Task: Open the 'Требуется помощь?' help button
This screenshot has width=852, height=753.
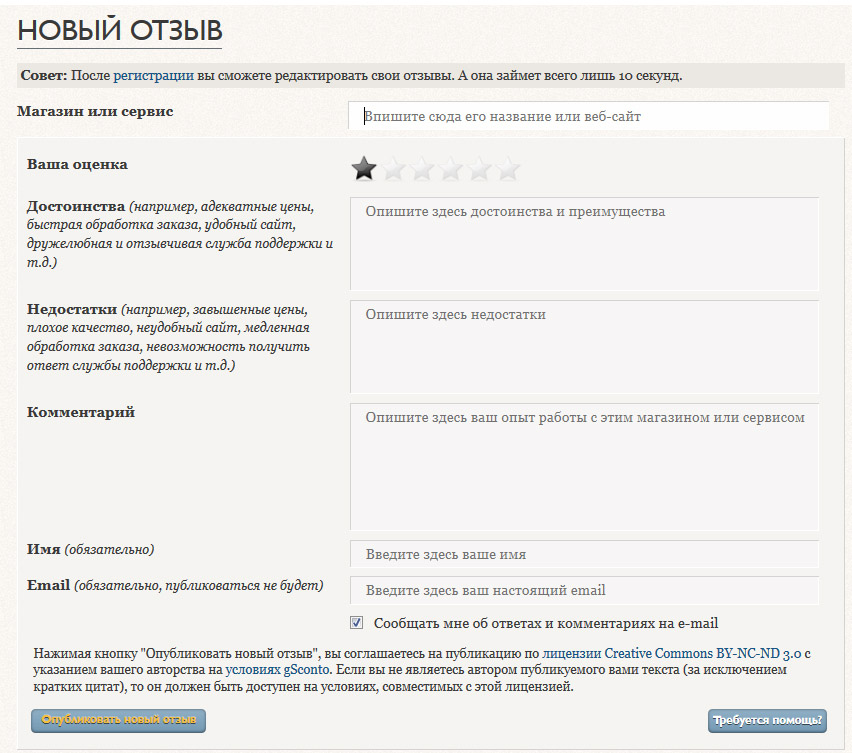Action: click(767, 720)
